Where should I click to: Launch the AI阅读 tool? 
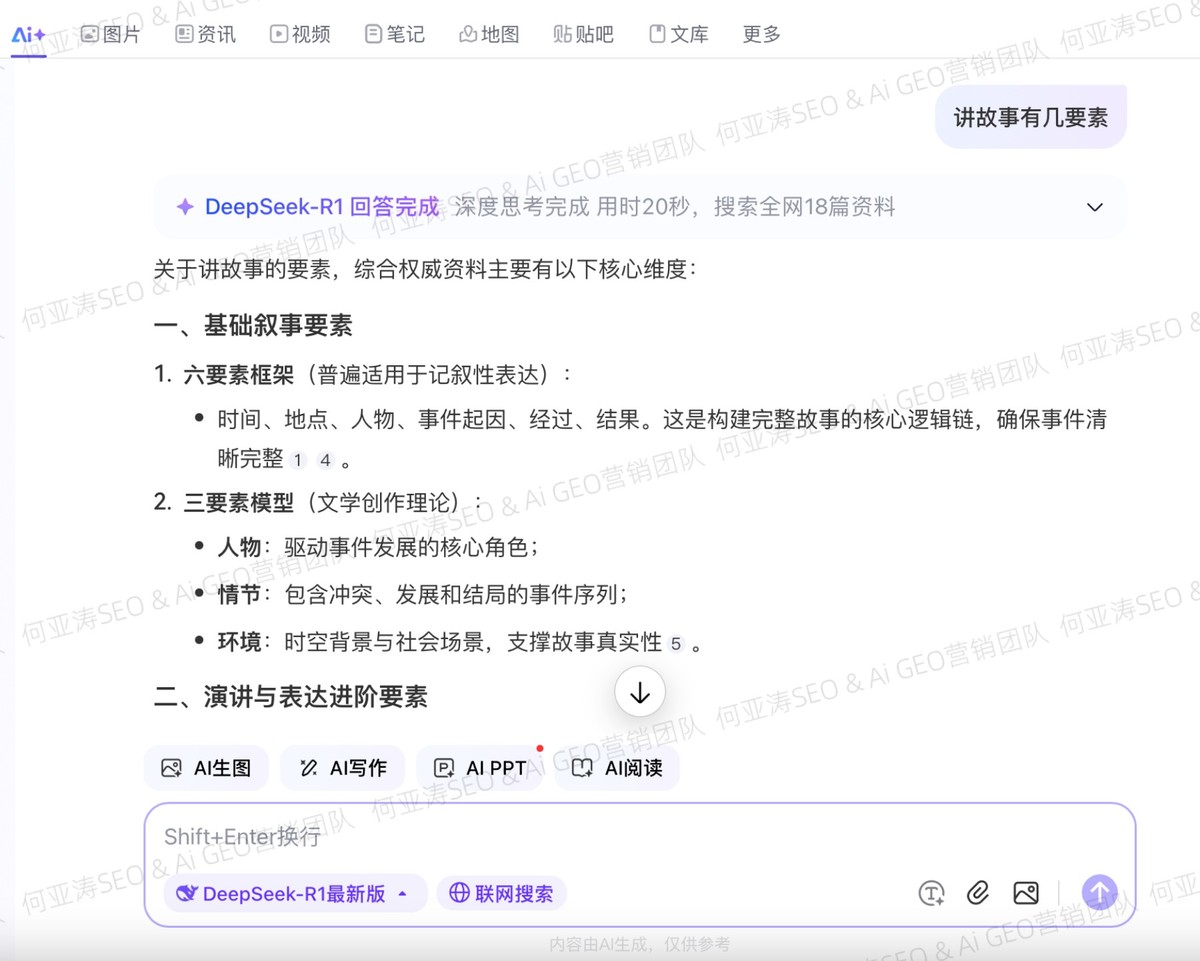[617, 768]
